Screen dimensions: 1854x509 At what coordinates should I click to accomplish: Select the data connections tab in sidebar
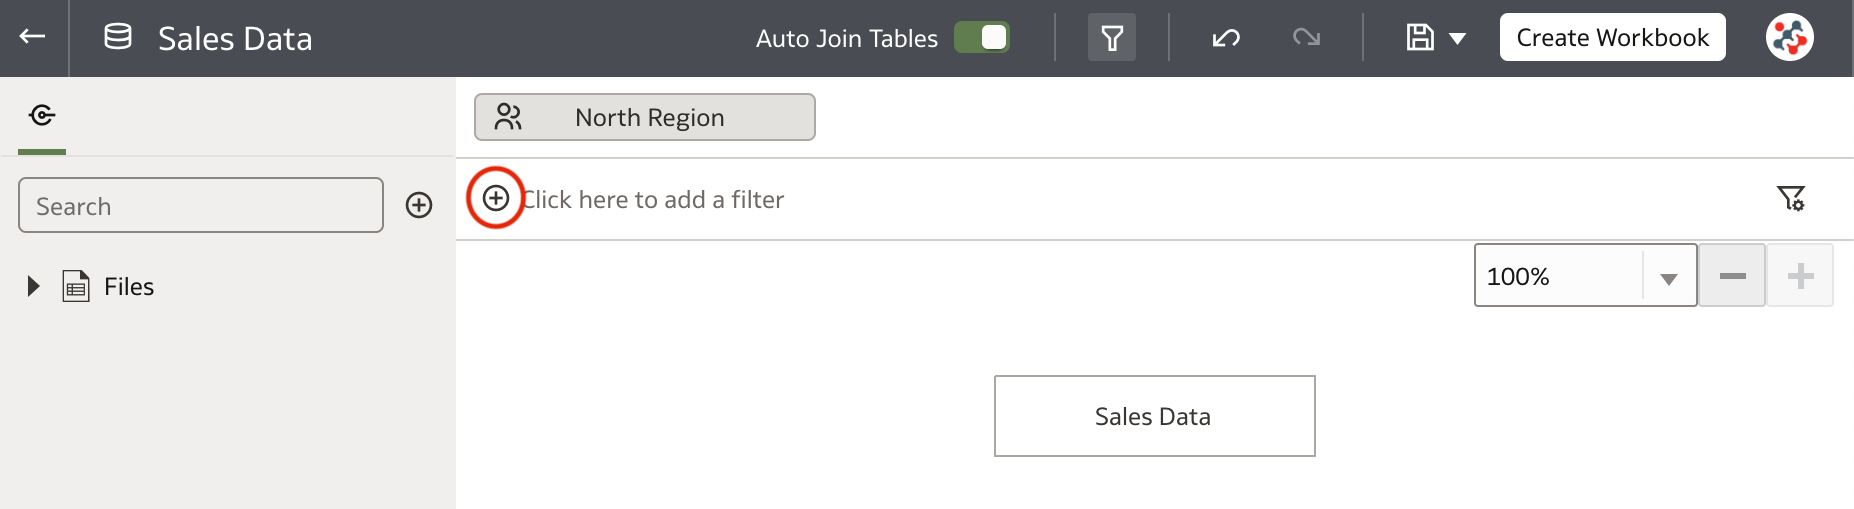tap(42, 116)
